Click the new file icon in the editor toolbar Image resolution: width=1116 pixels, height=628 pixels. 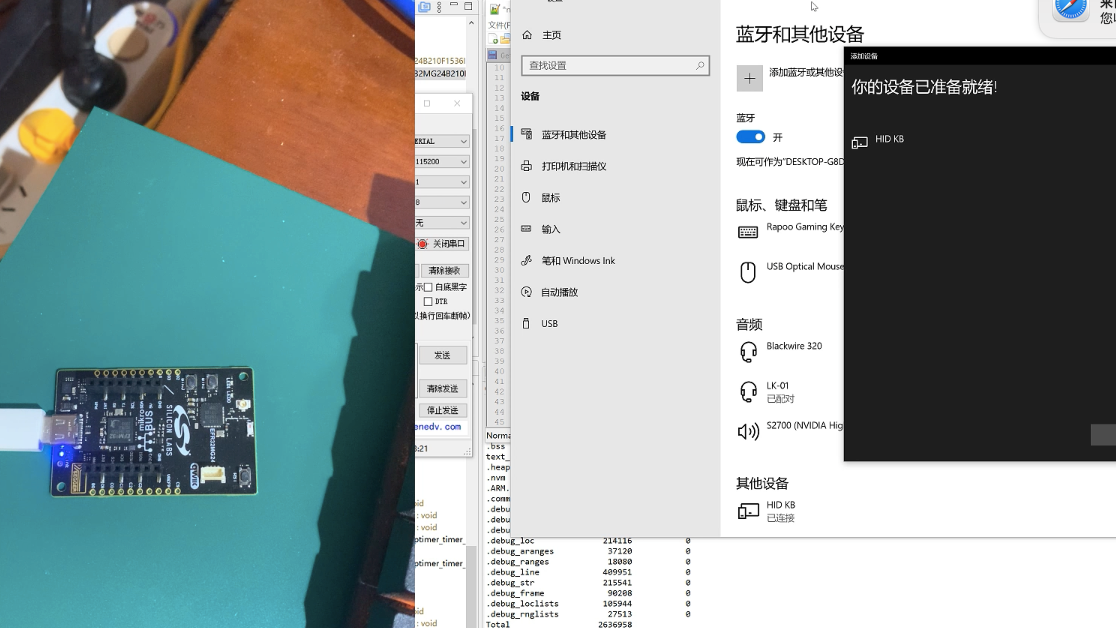tap(494, 38)
